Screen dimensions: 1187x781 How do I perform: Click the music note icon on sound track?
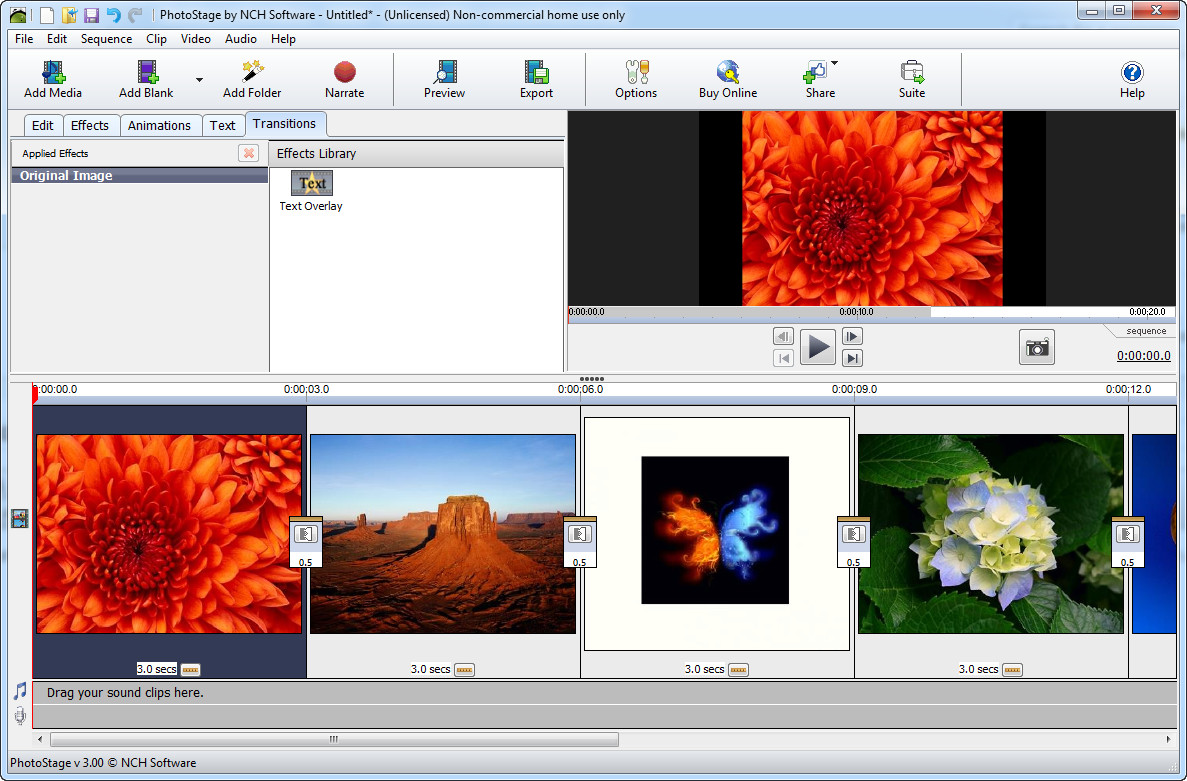click(x=18, y=689)
